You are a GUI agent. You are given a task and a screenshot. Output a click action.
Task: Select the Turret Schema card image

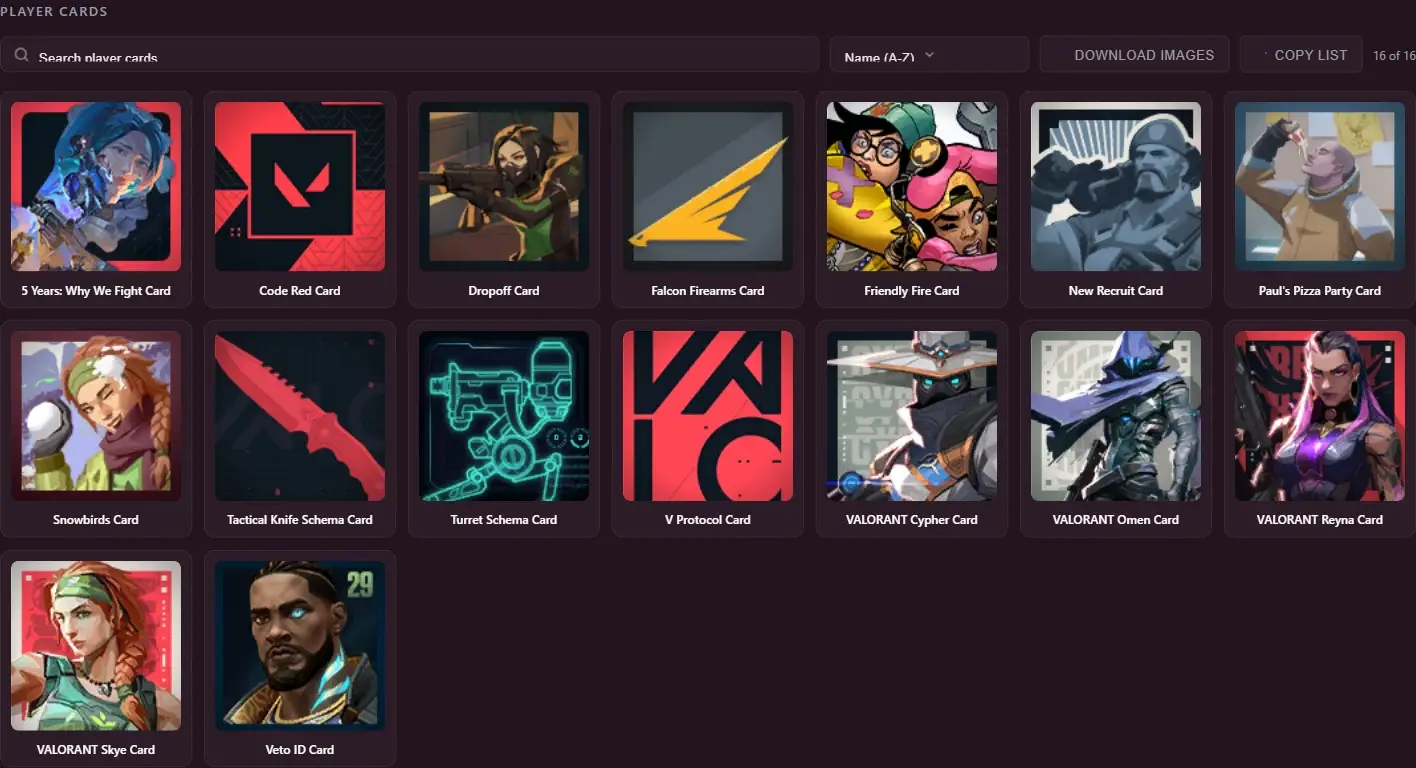click(x=504, y=416)
